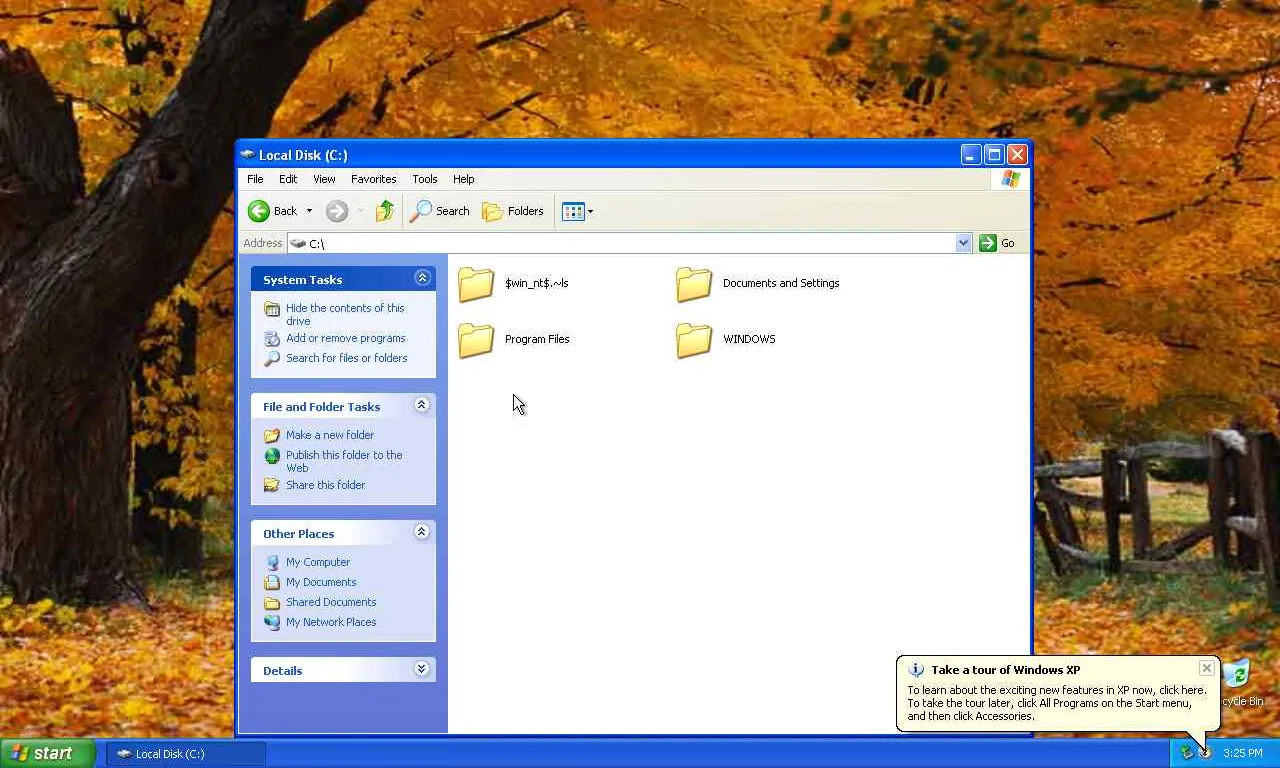This screenshot has width=1280, height=768.
Task: Open the 'Shared Documents' link text
Action: click(x=331, y=603)
